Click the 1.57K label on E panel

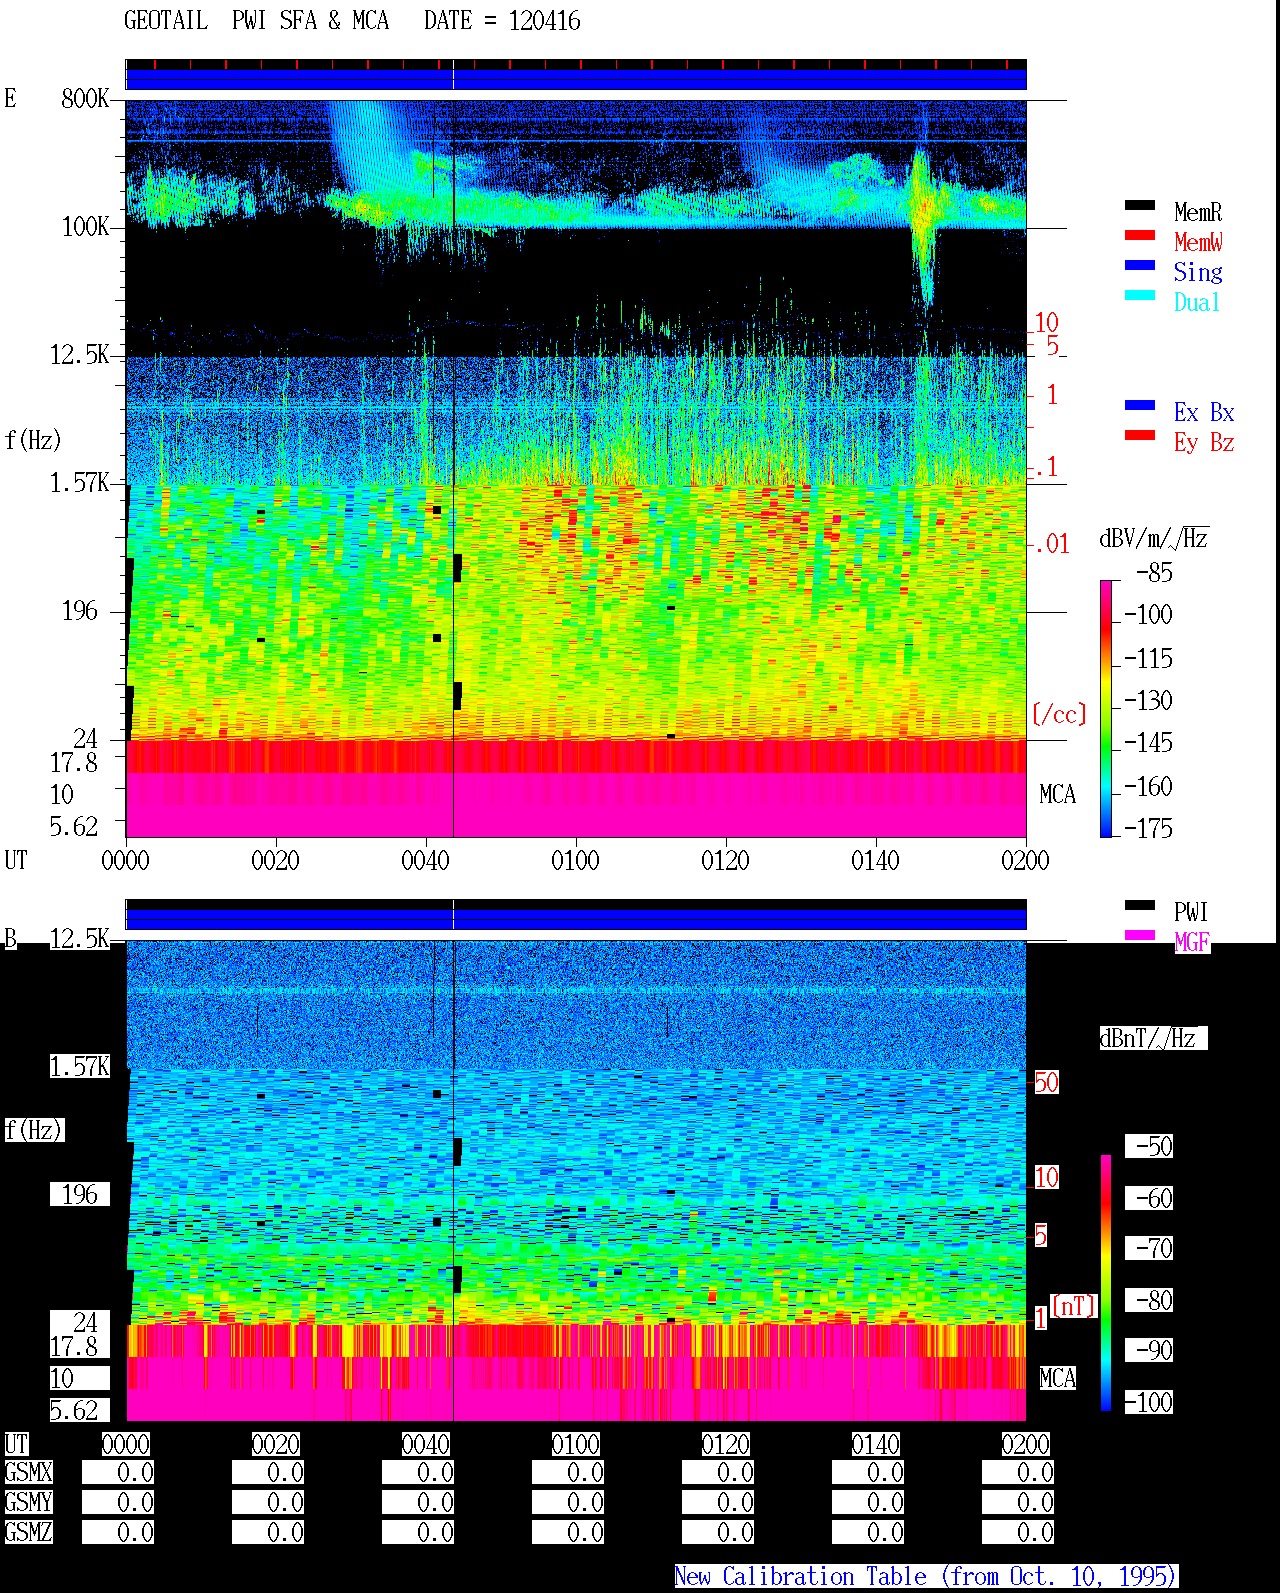(79, 482)
